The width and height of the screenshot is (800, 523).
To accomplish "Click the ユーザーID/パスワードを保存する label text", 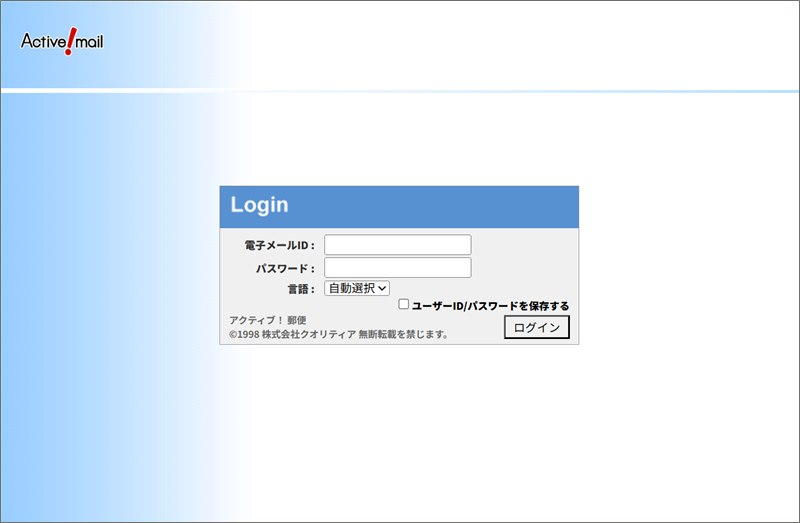I will click(x=490, y=306).
